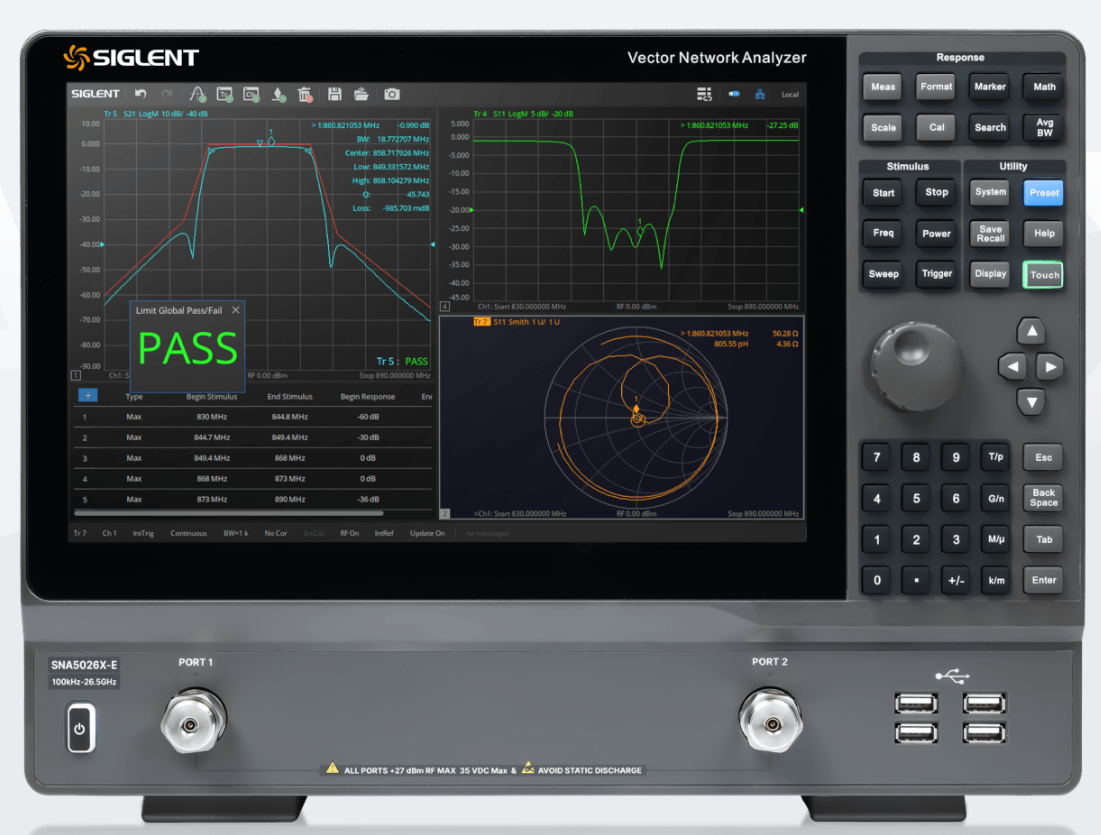Click the Save Recall key
The image size is (1101, 835).
coord(990,233)
